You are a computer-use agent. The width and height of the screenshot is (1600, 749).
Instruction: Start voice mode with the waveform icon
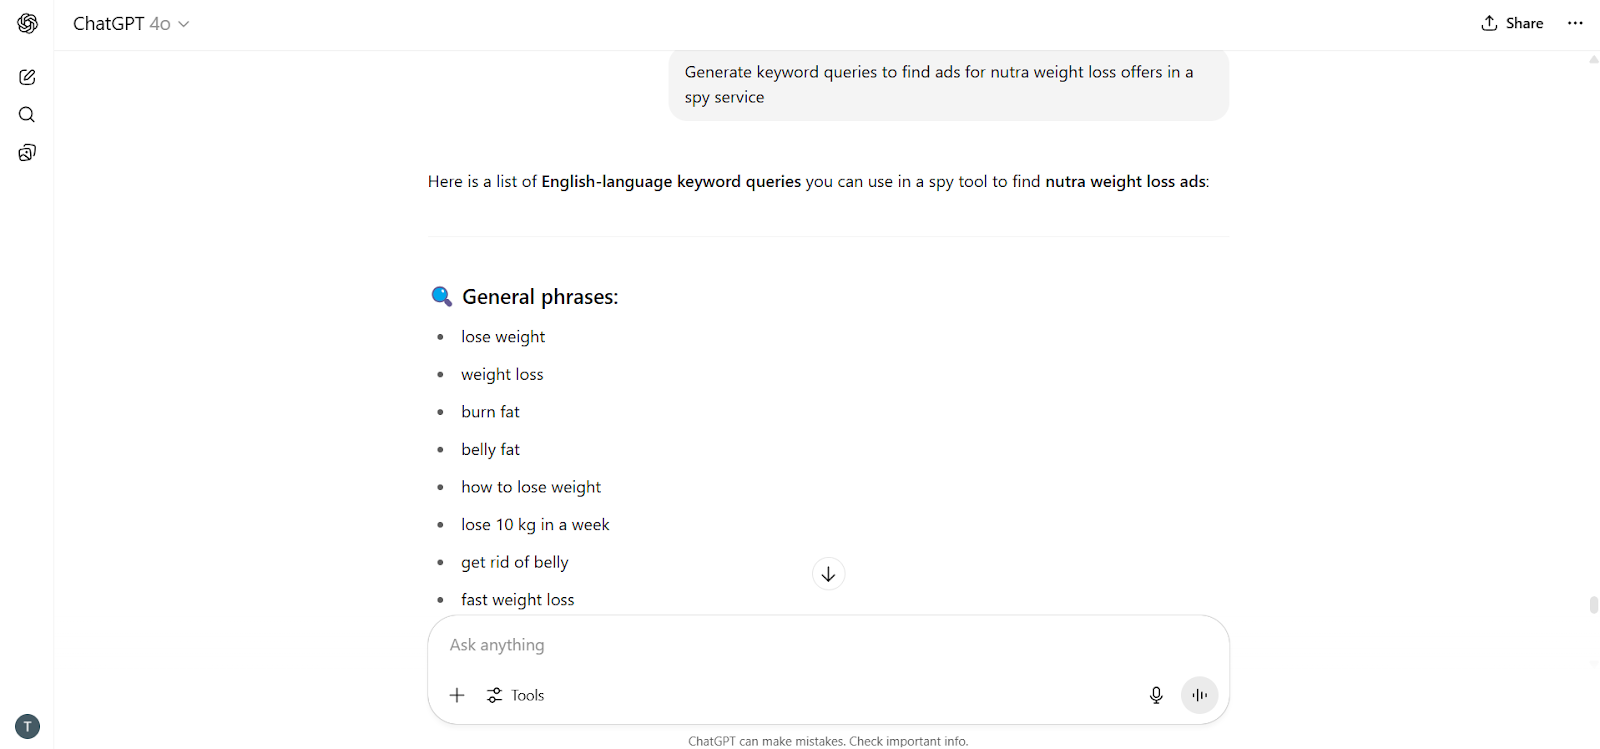[x=1199, y=695]
